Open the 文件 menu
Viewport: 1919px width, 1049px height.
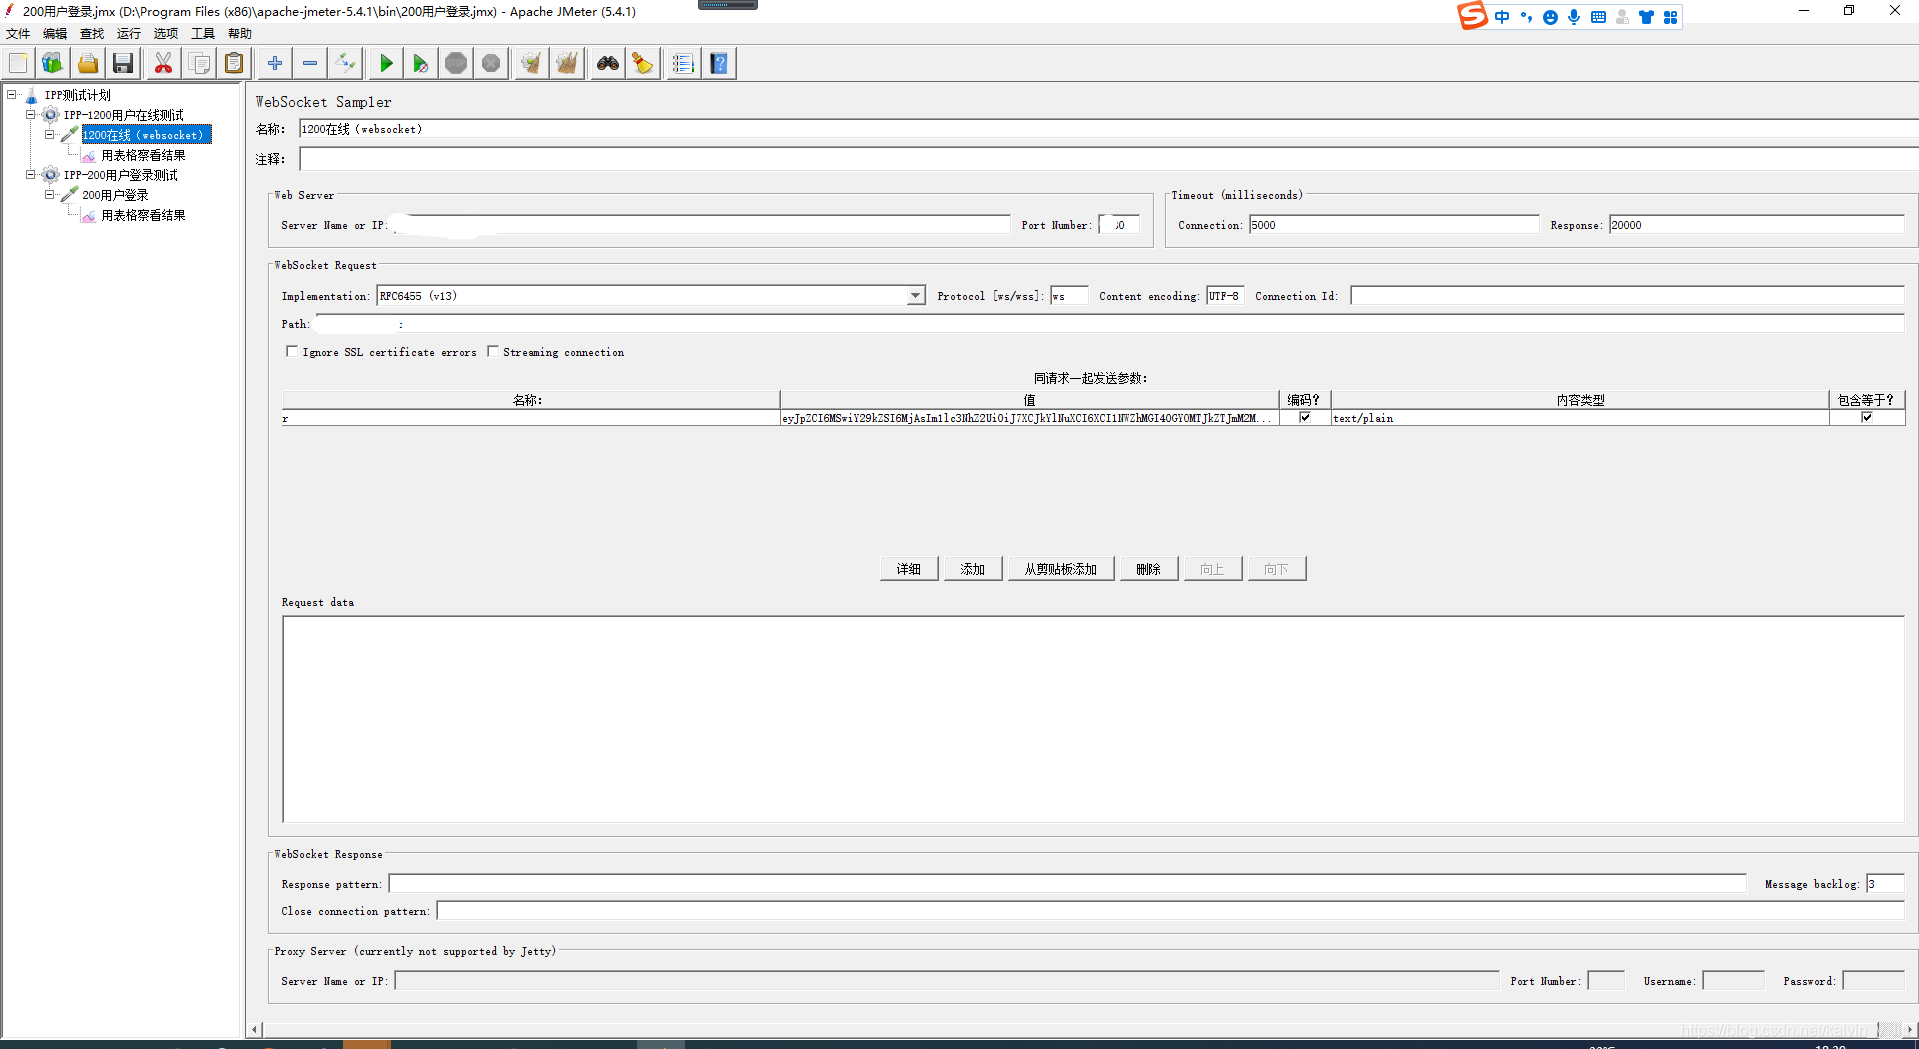point(18,34)
